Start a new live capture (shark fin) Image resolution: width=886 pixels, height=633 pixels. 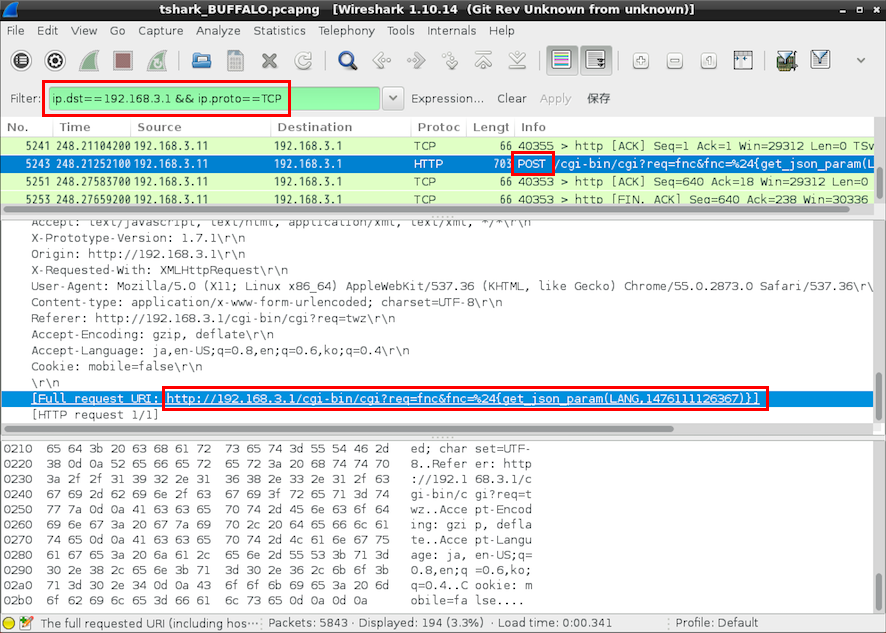[x=89, y=60]
